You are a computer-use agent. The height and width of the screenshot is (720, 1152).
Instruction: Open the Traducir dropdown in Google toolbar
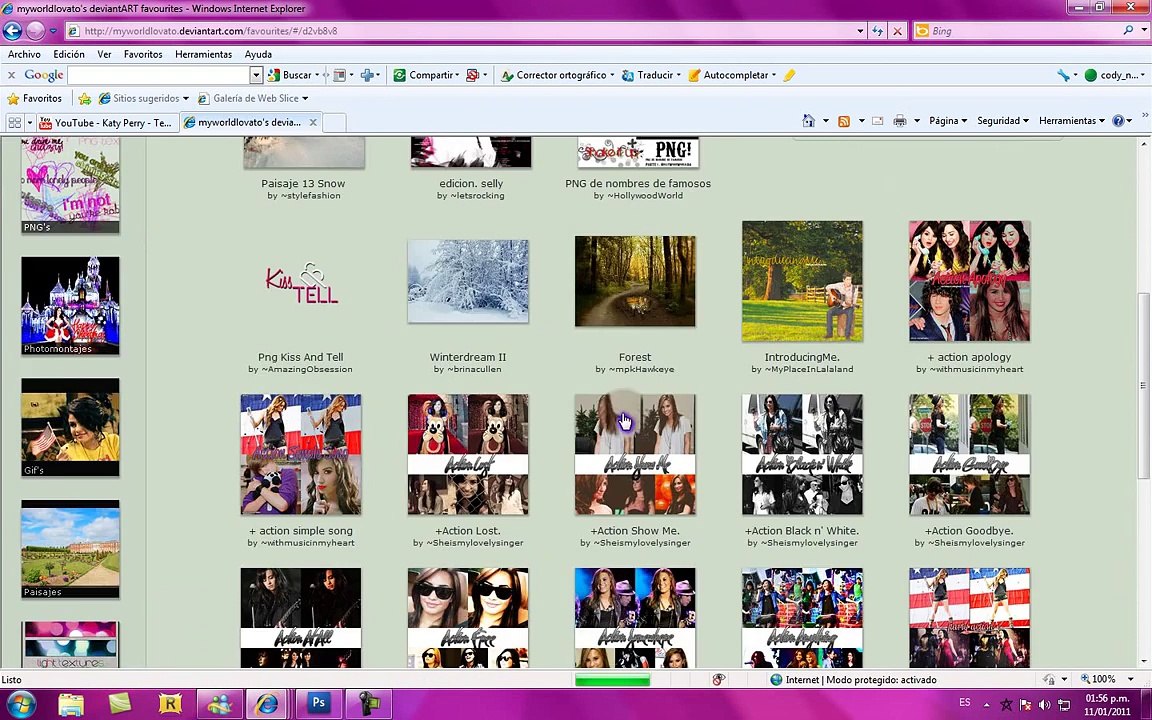(655, 75)
